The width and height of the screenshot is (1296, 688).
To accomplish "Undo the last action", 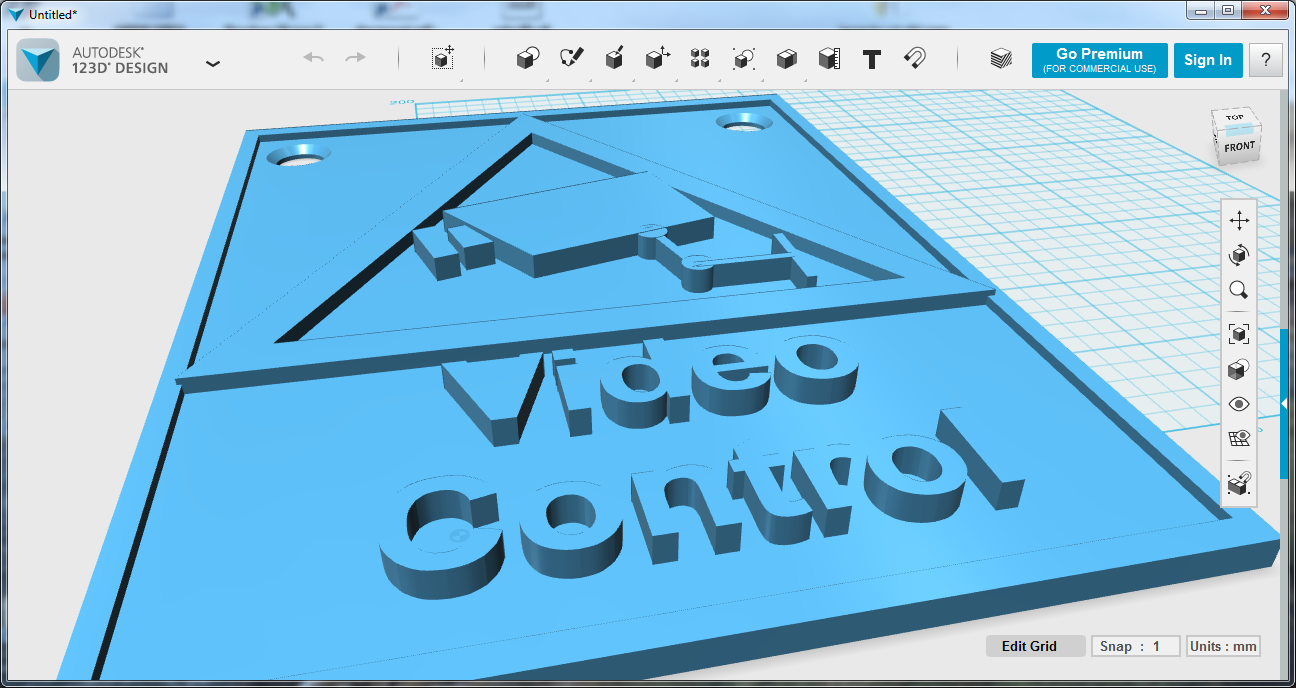I will [314, 58].
